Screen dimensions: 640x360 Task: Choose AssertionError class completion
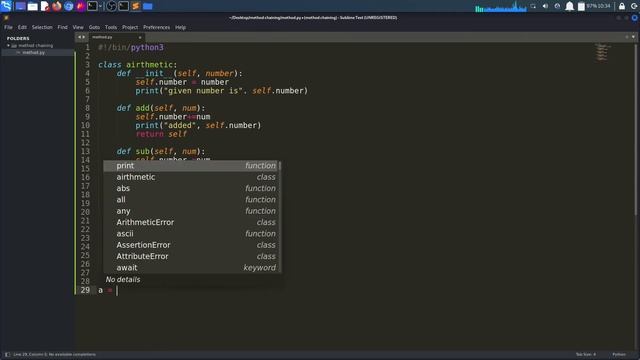(191, 245)
